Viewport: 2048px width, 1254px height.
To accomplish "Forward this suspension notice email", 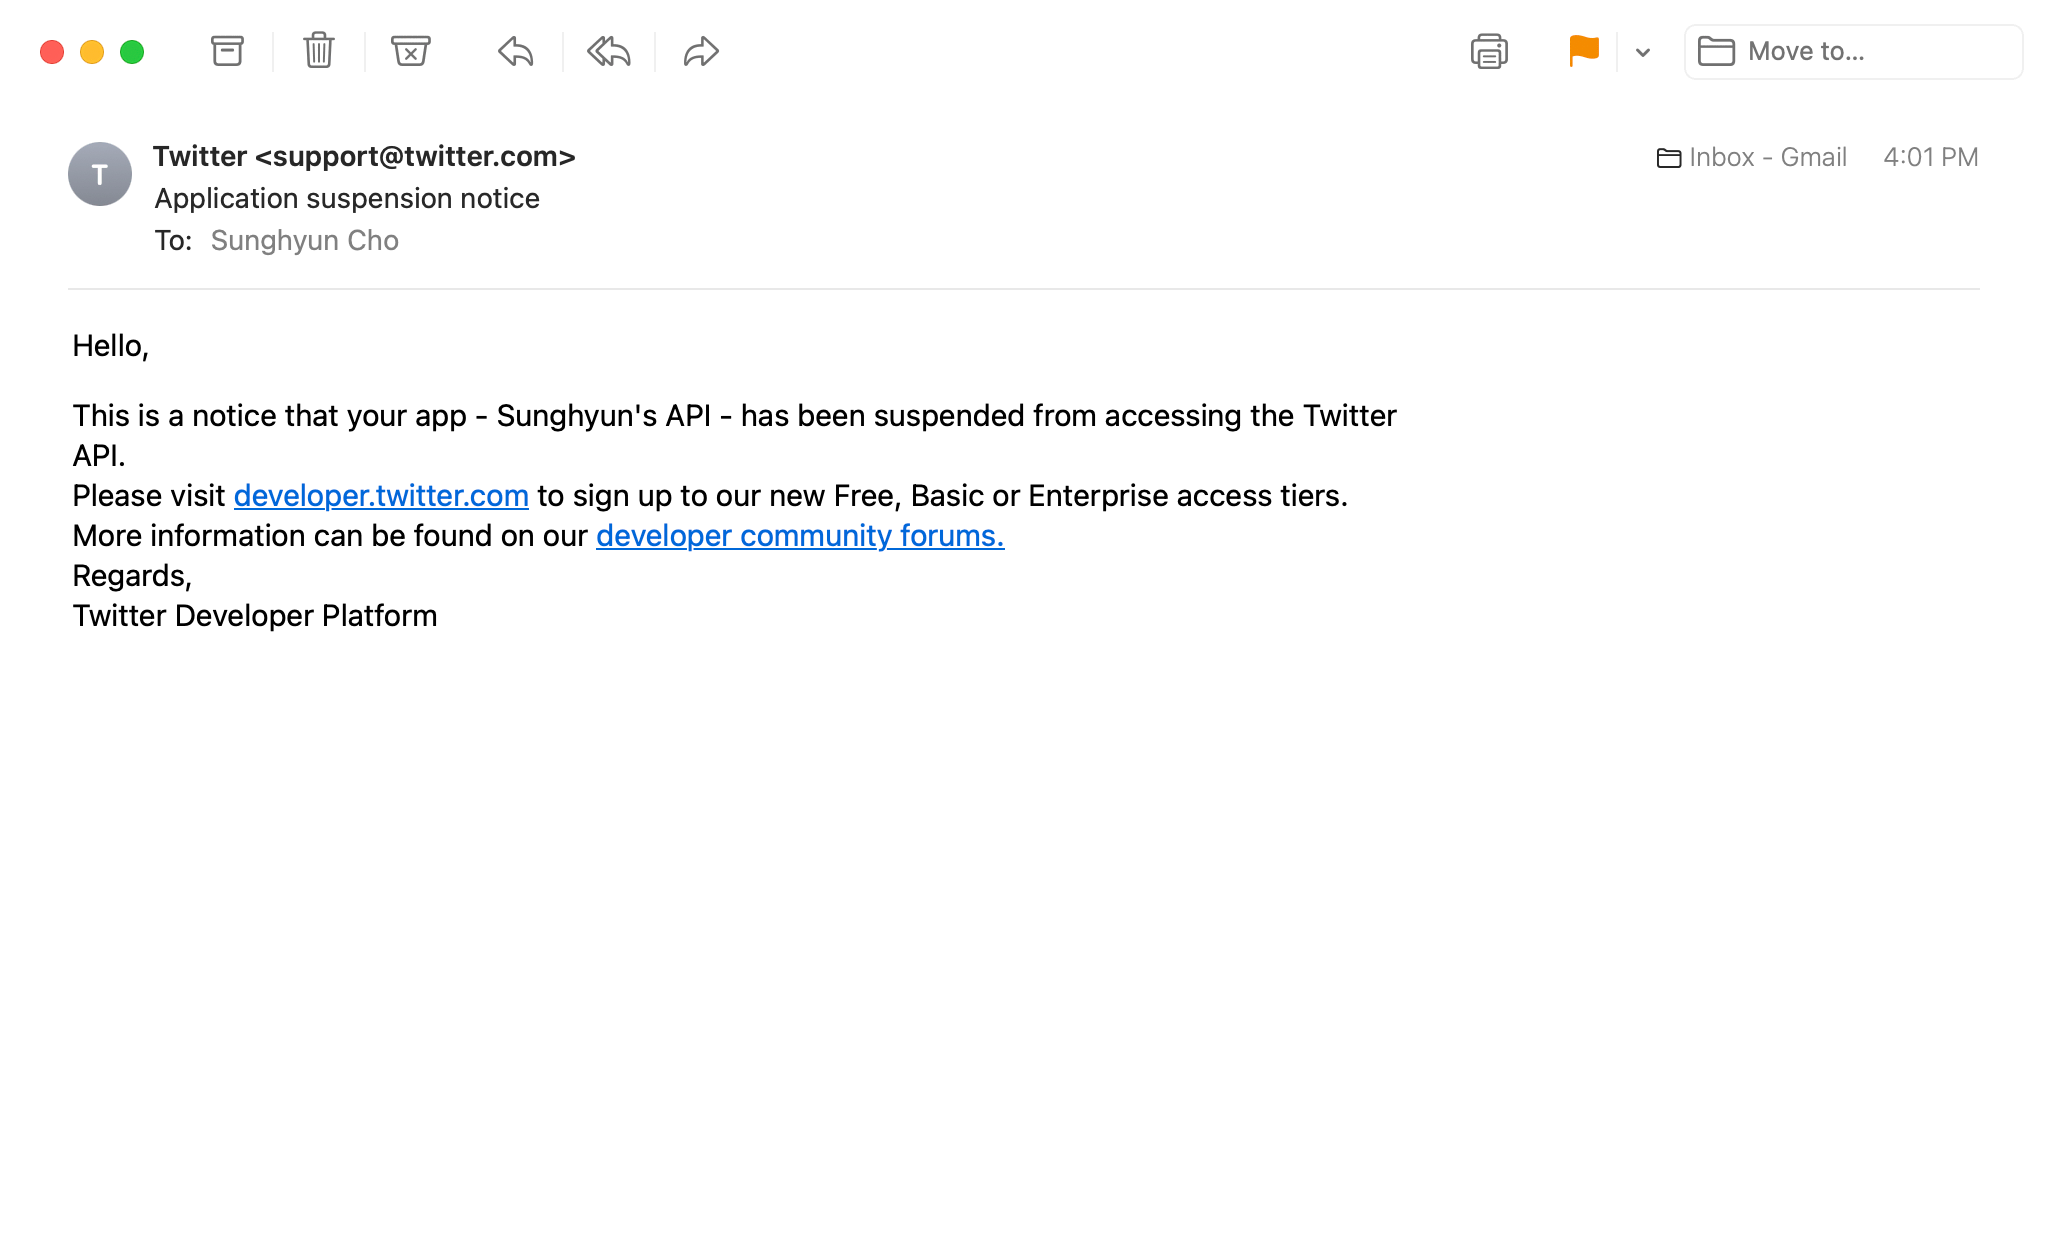I will tap(701, 51).
